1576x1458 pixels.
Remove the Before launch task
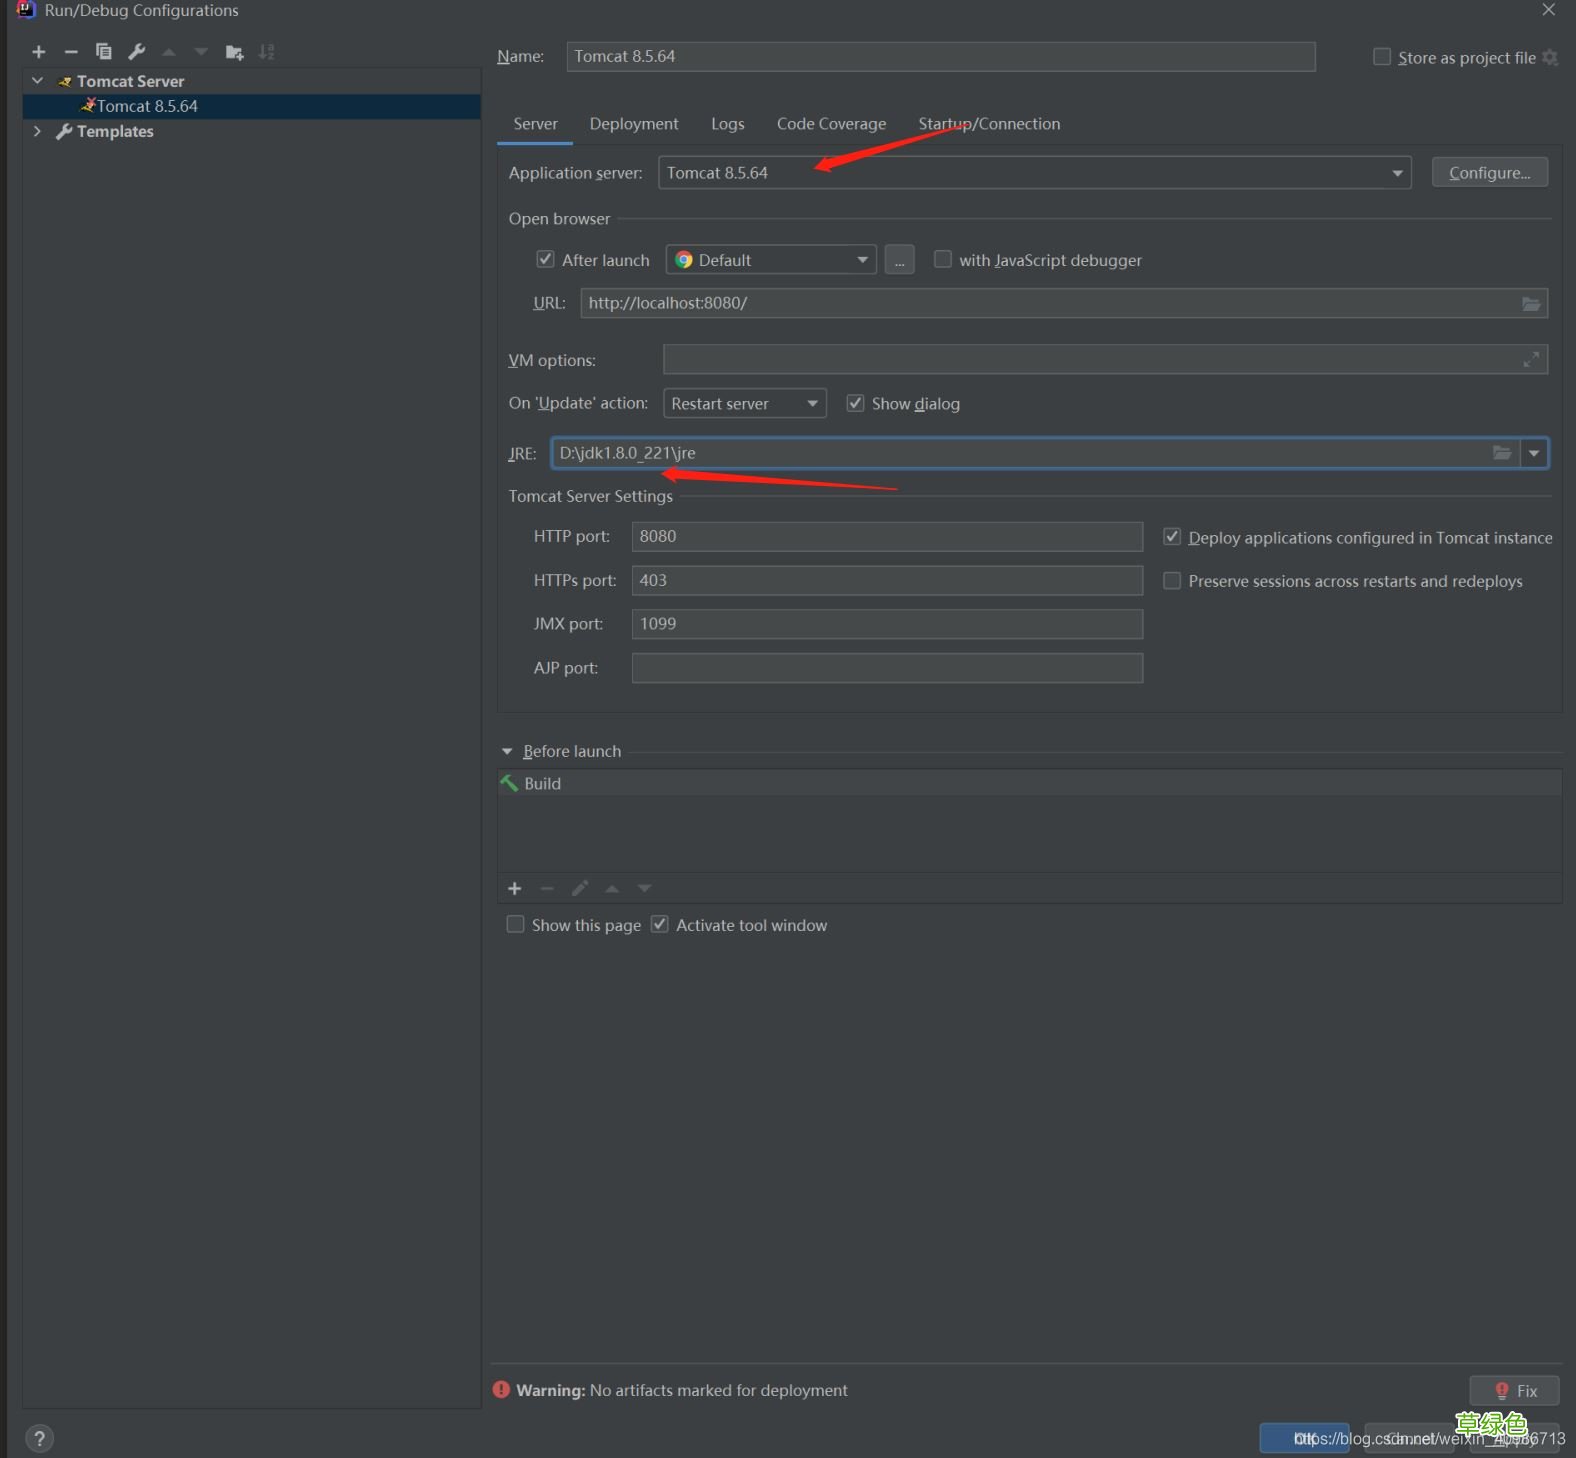pos(547,888)
